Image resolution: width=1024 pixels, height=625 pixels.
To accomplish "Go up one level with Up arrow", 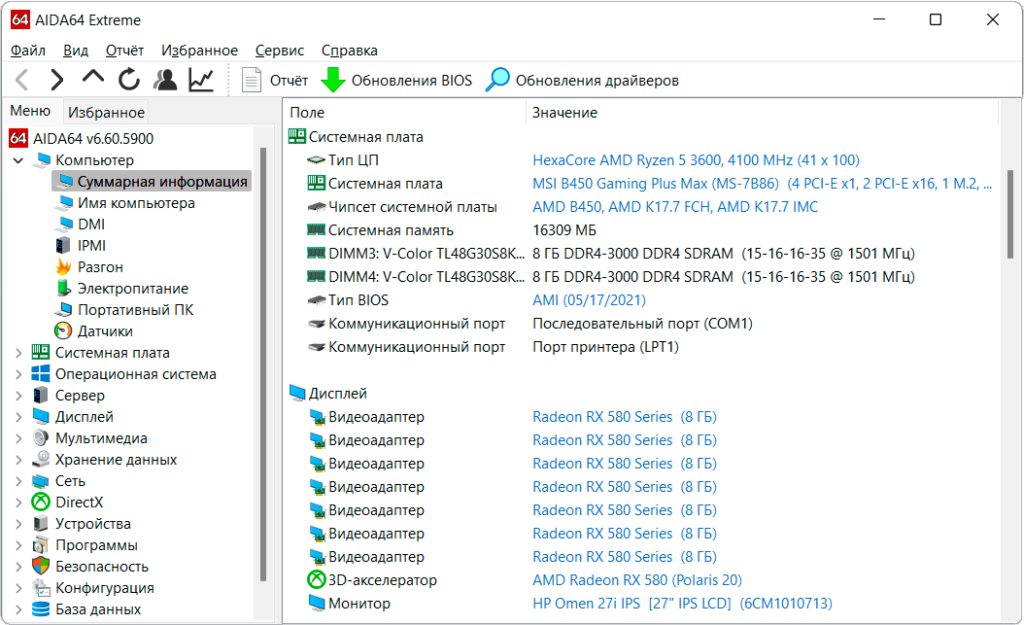I will point(93,79).
